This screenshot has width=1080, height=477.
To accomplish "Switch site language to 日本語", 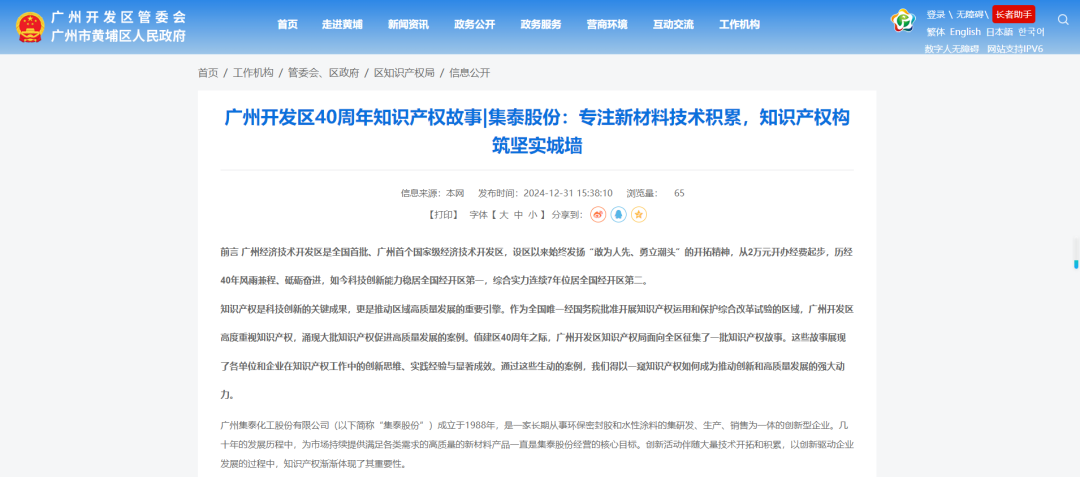I will tap(999, 32).
